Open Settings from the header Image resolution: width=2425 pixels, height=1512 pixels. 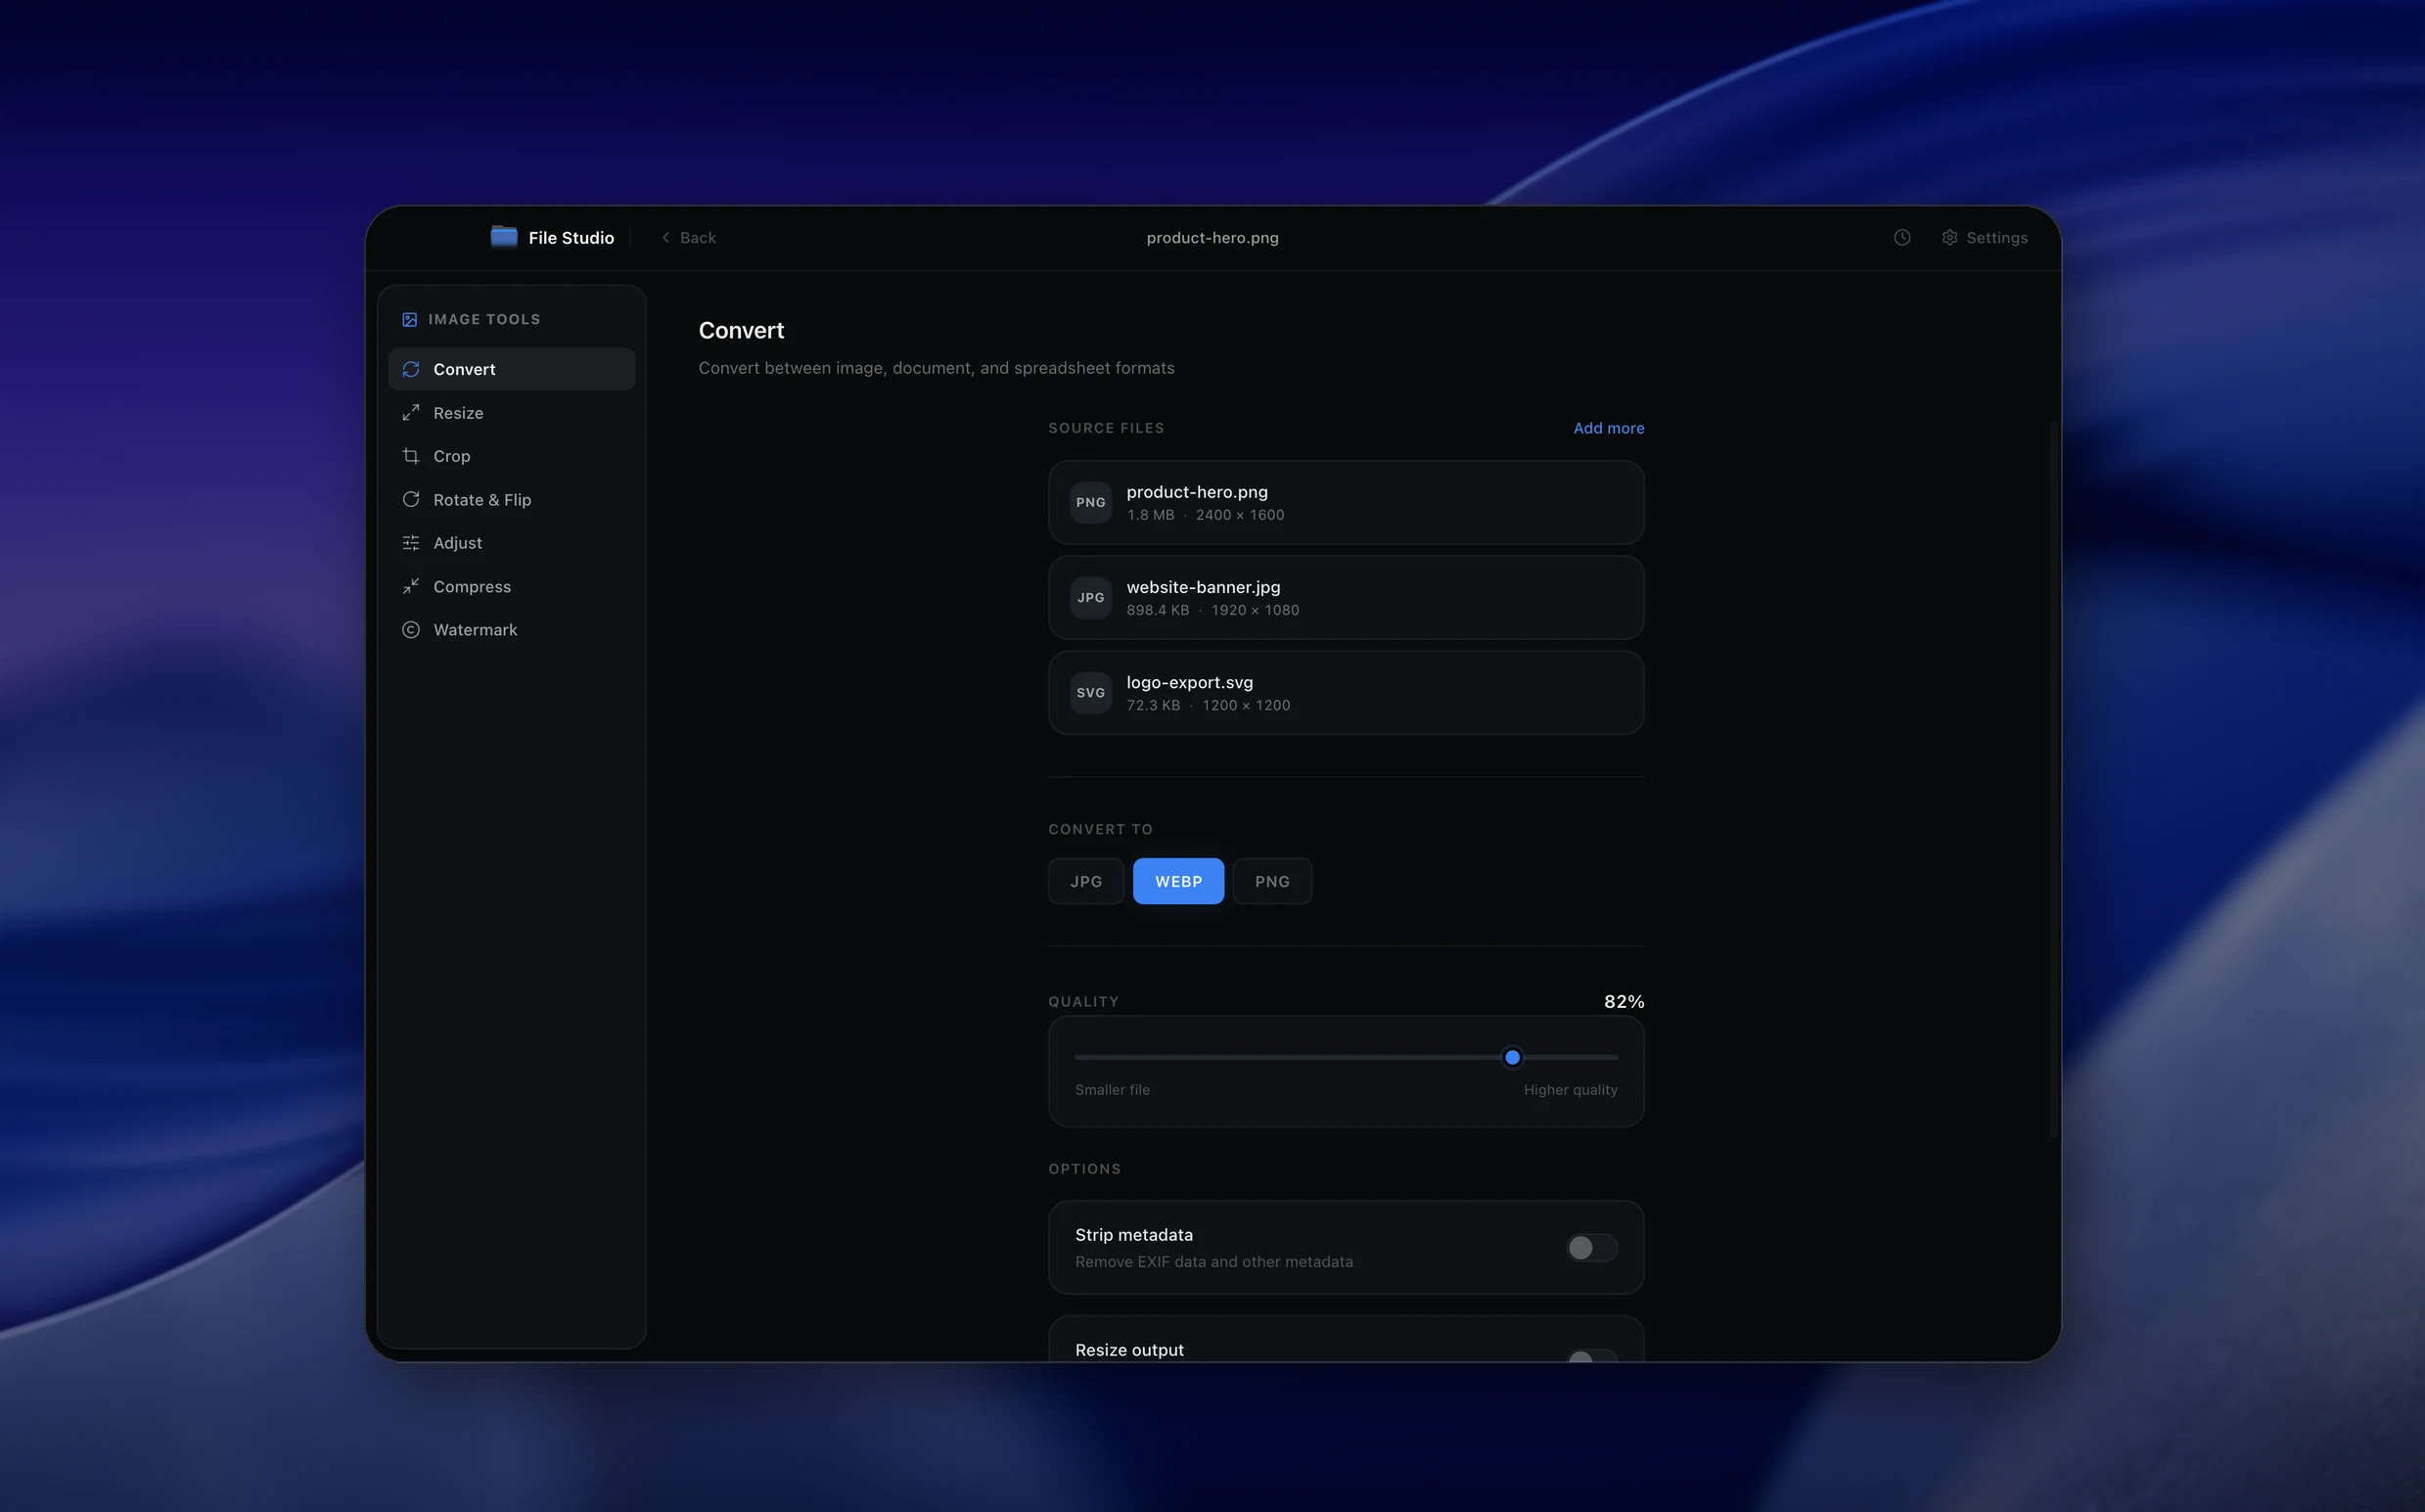[x=1985, y=237]
